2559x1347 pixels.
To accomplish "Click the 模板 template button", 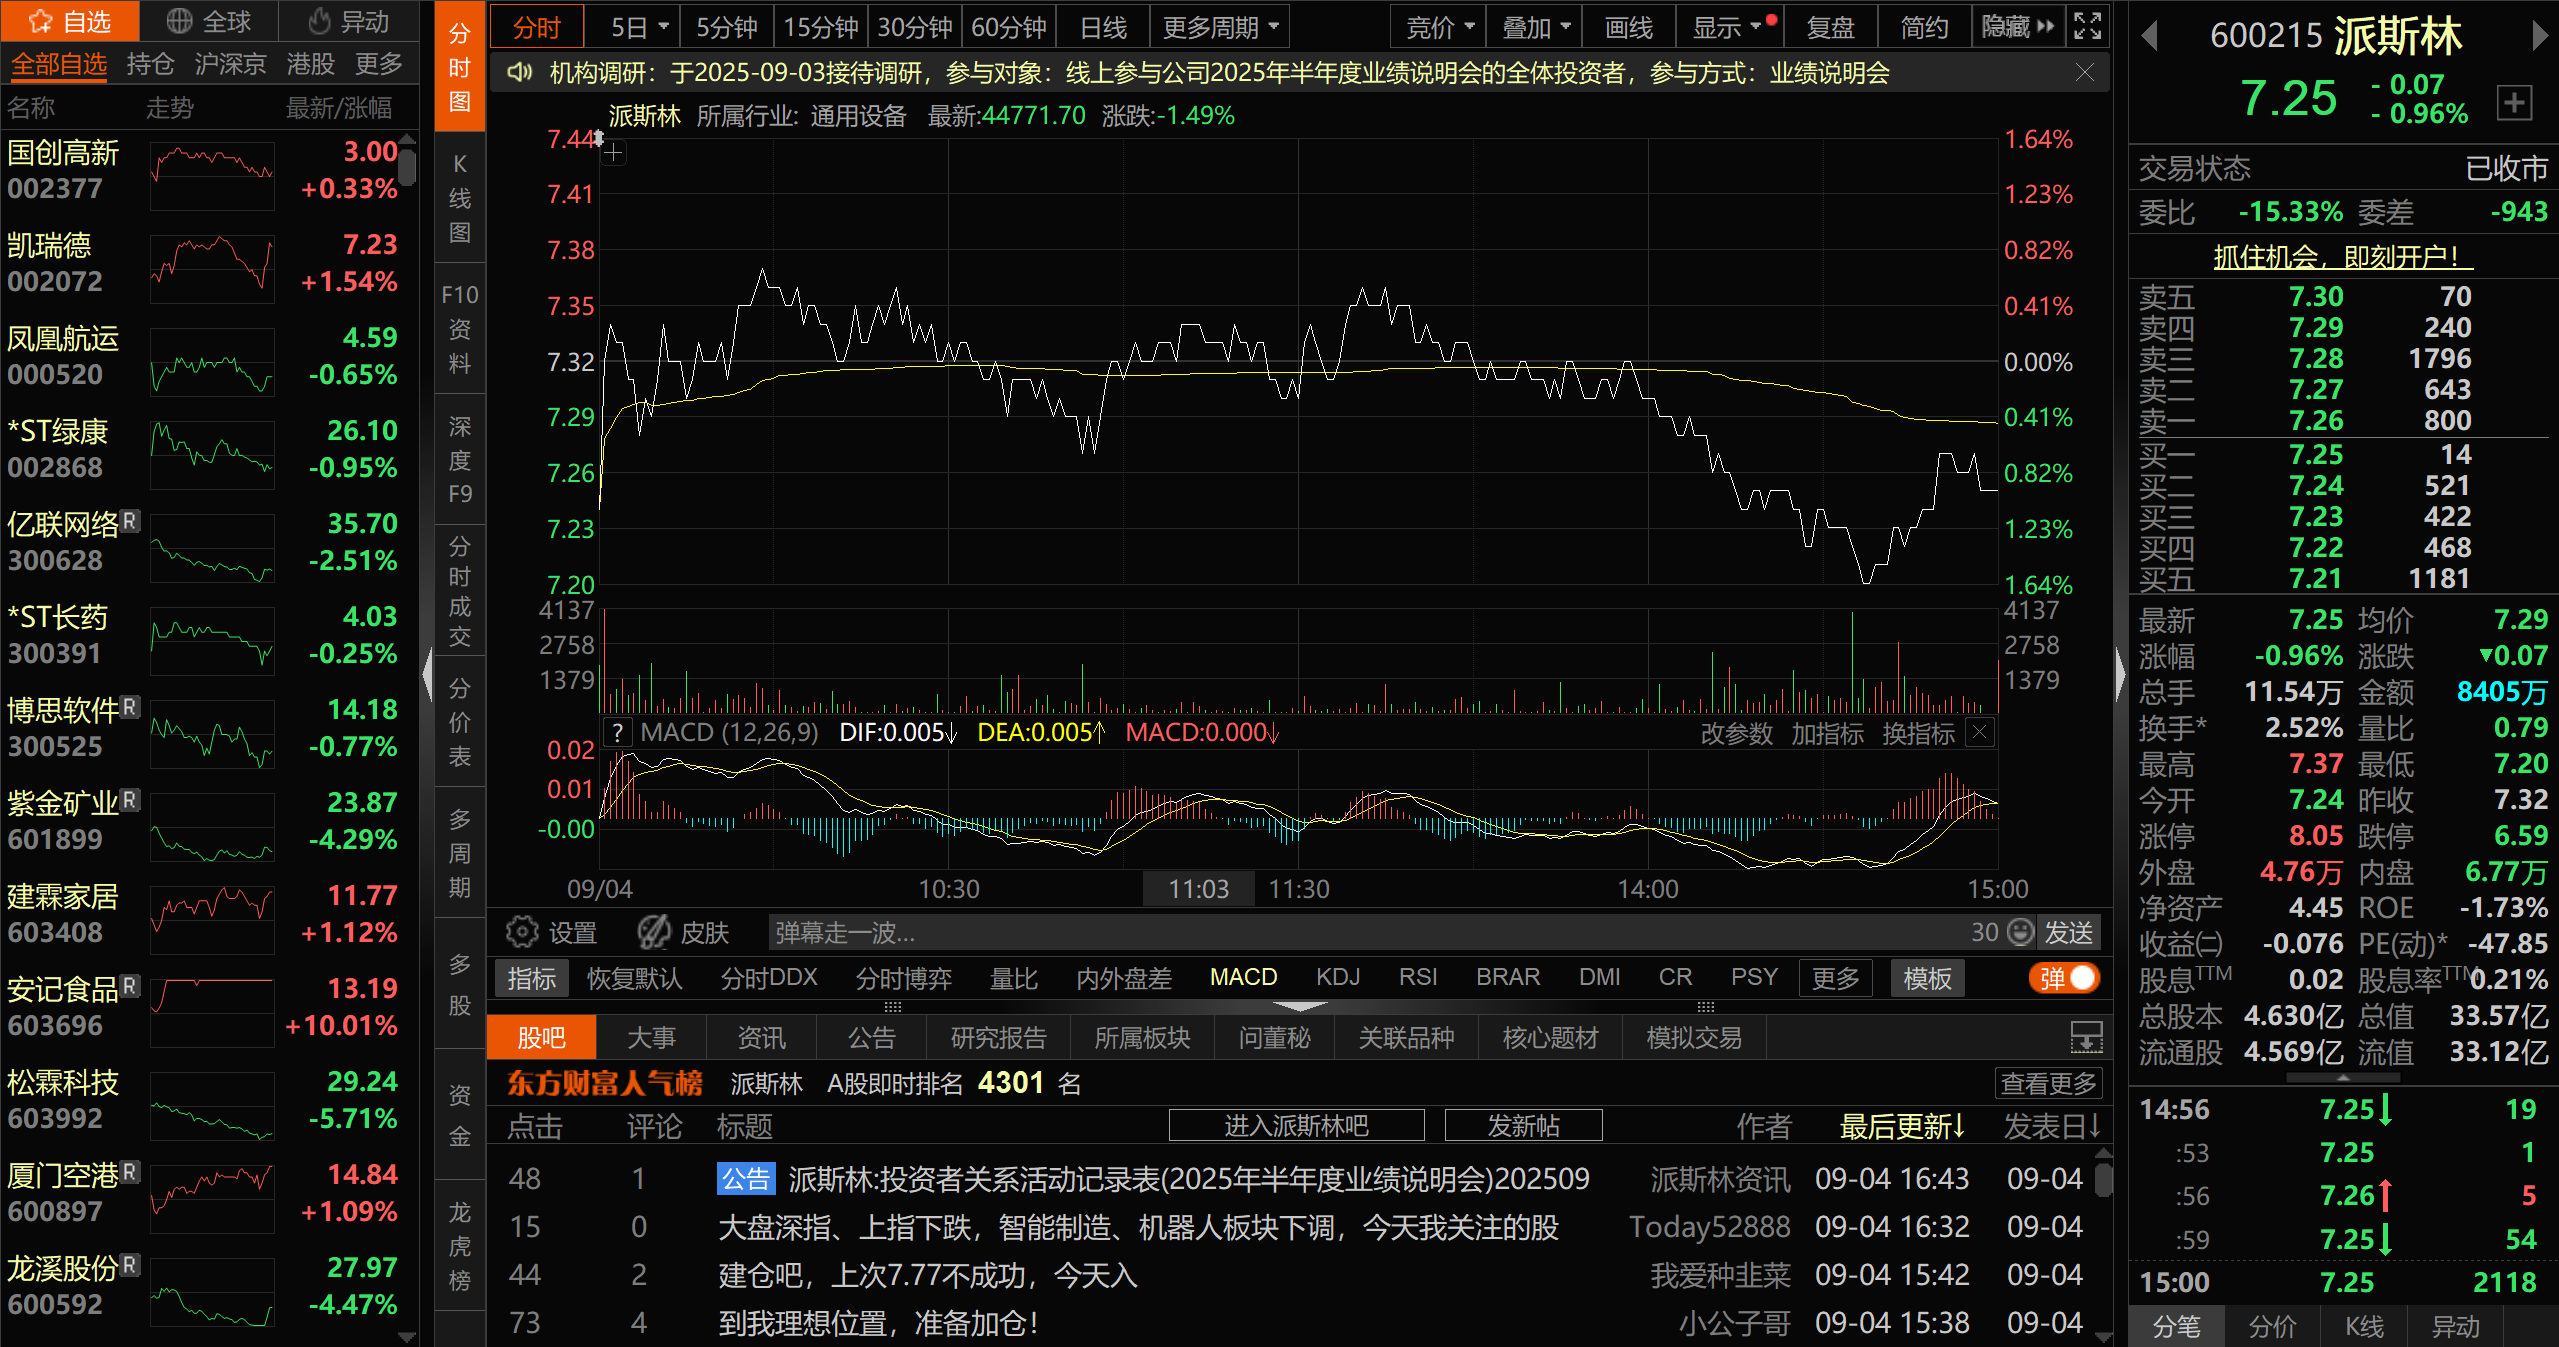I will [1927, 977].
